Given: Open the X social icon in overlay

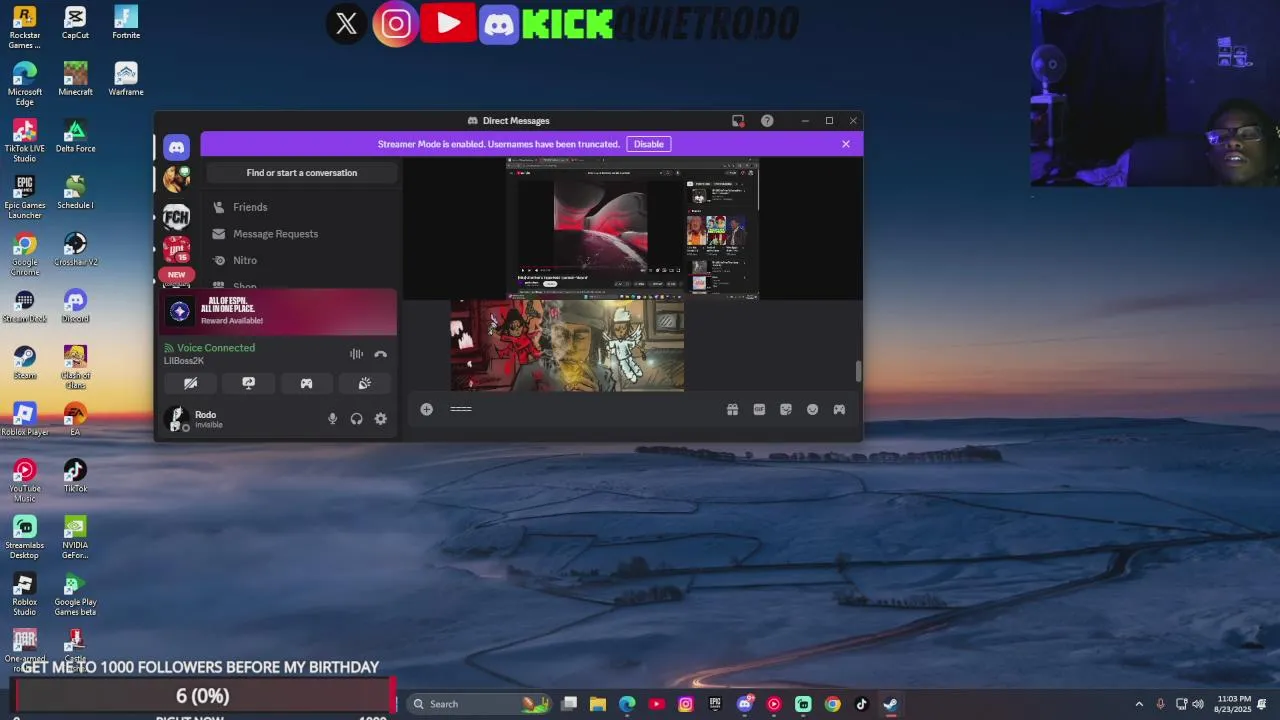Looking at the screenshot, I should (347, 24).
